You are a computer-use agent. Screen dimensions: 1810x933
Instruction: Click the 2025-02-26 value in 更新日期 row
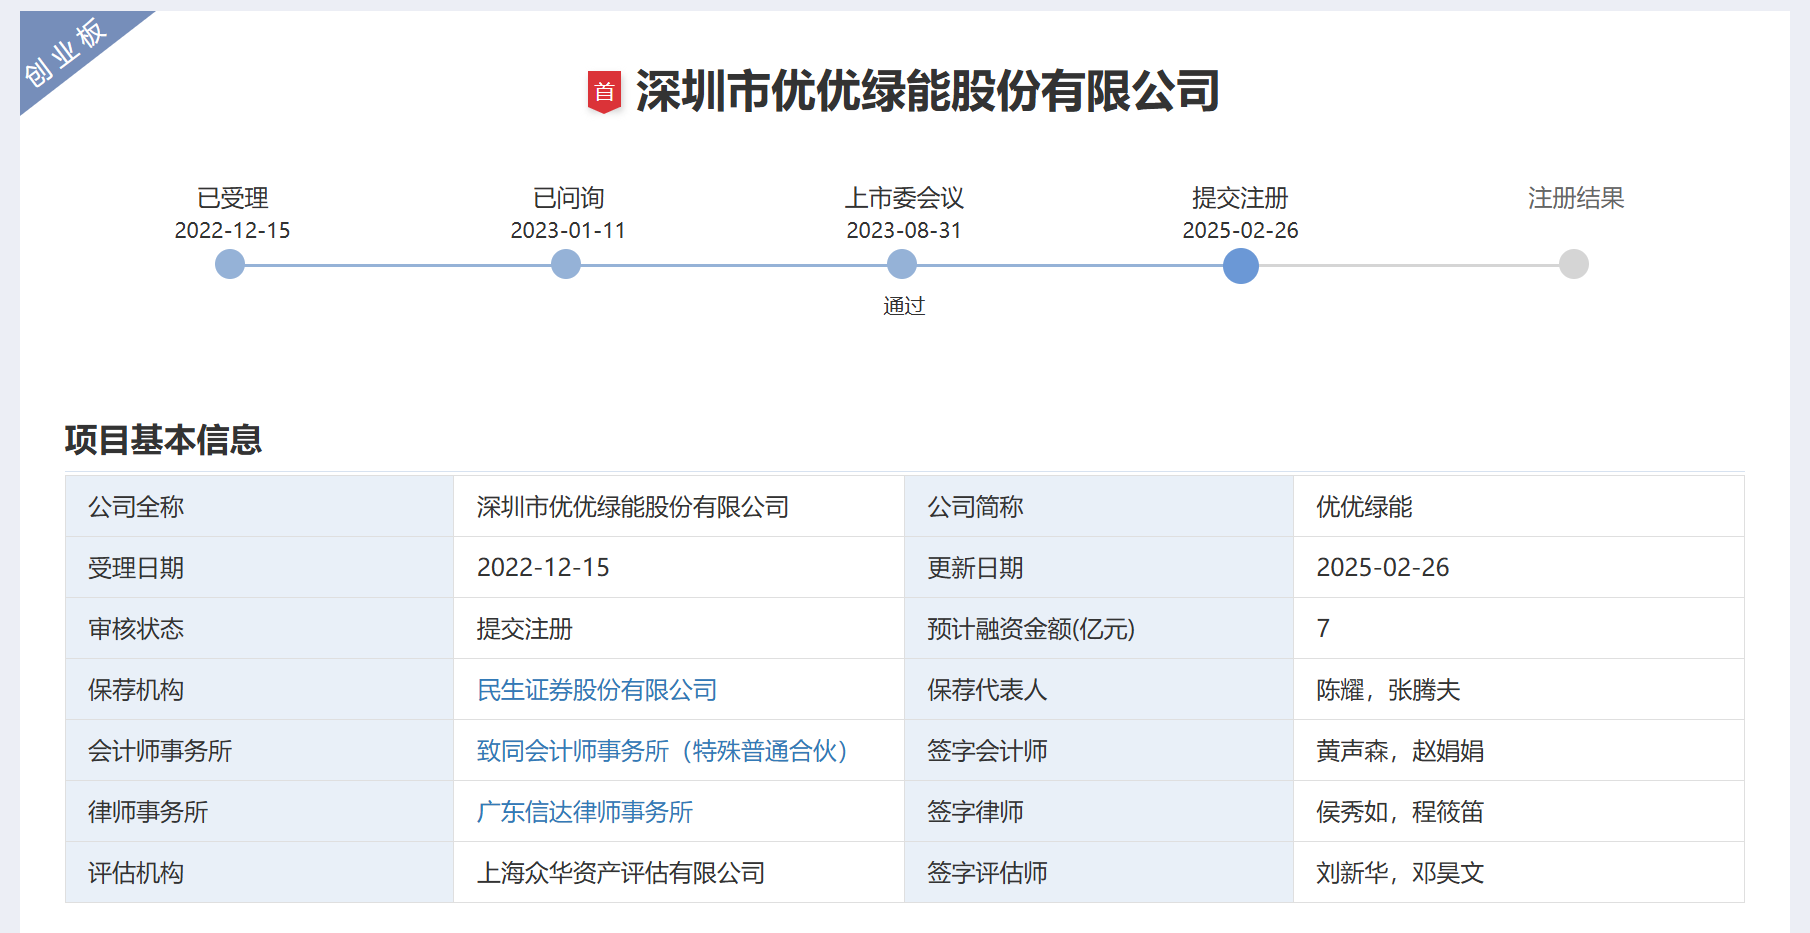pyautogui.click(x=1519, y=568)
